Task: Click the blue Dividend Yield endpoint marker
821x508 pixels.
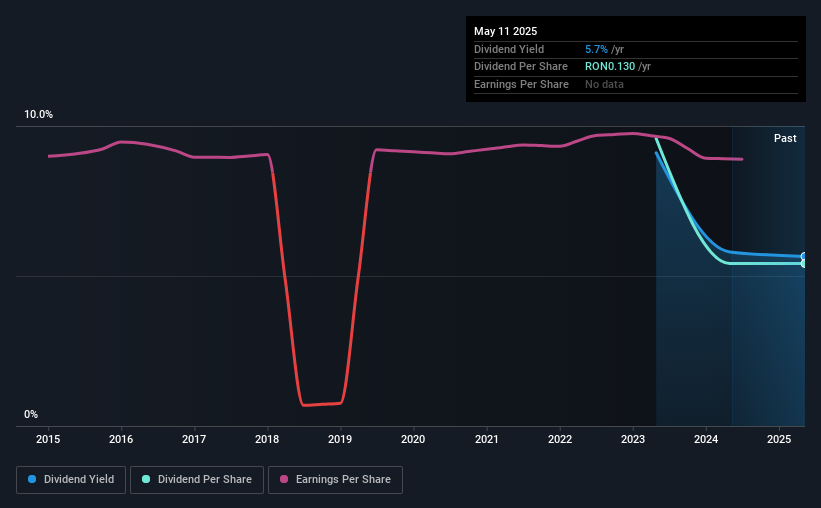Action: (804, 256)
